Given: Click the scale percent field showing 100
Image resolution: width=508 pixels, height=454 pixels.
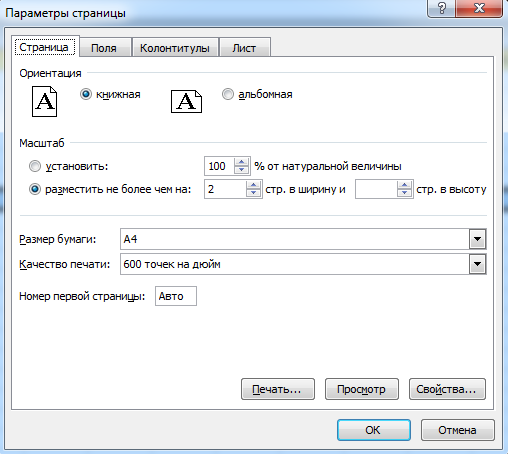Looking at the screenshot, I should point(219,166).
